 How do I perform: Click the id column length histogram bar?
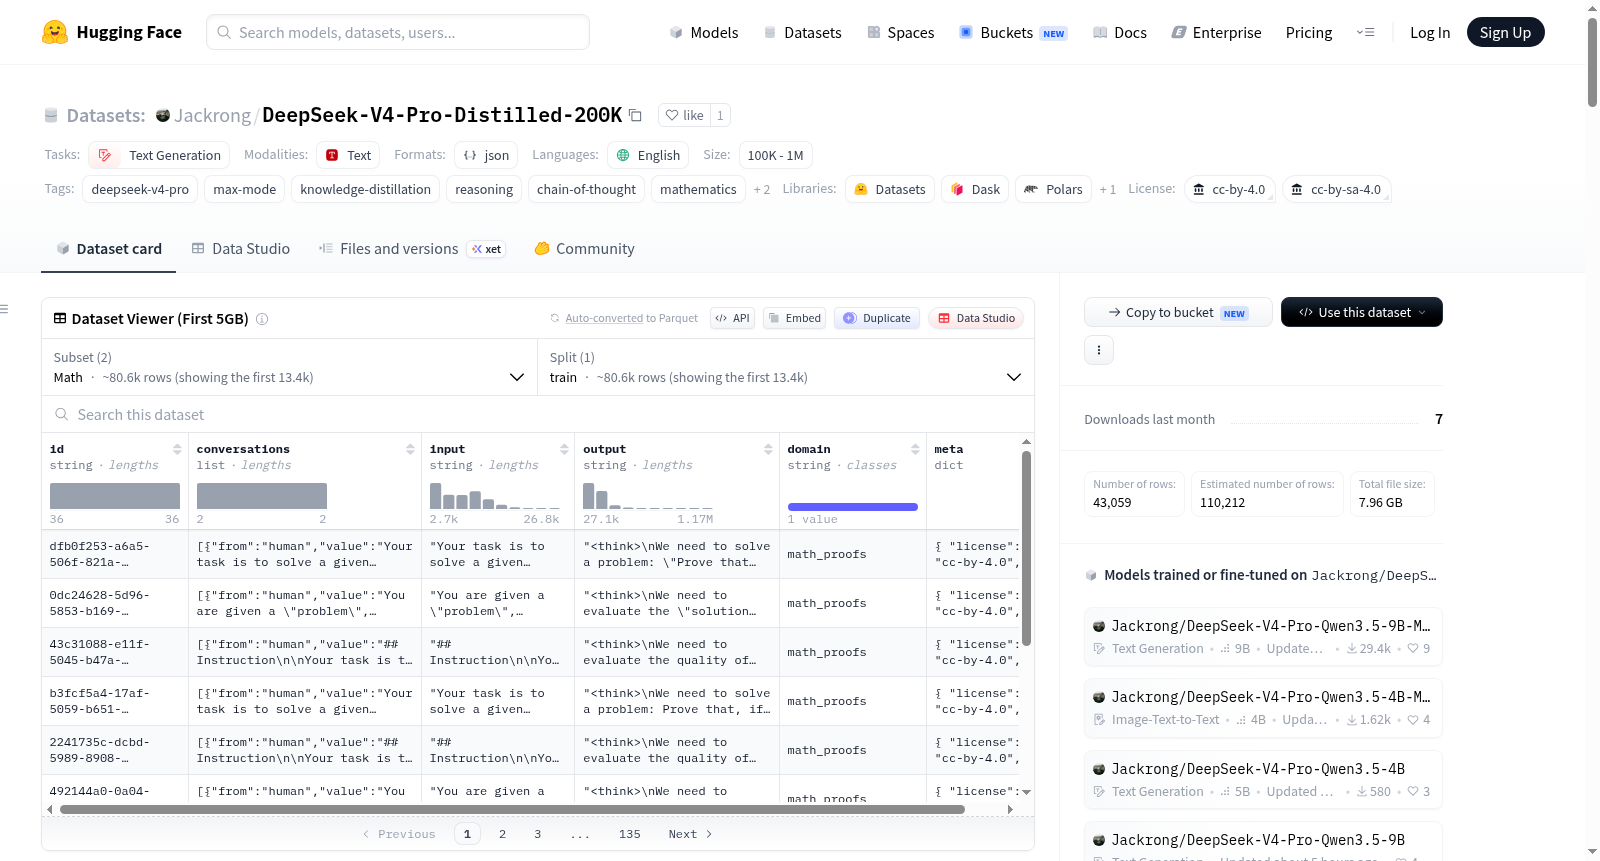coord(115,496)
